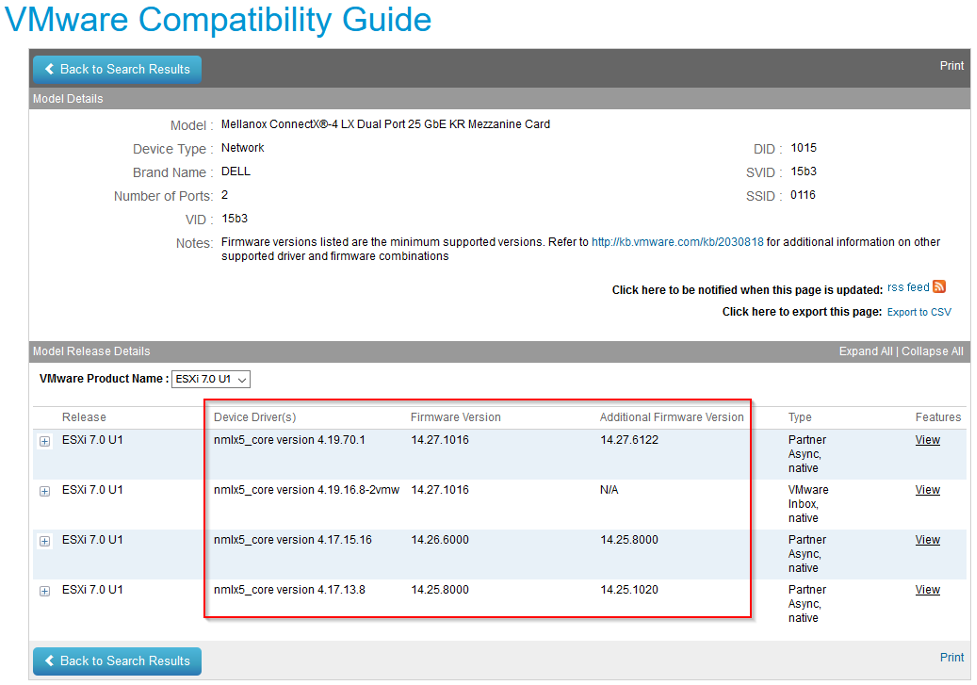Image resolution: width=977 pixels, height=685 pixels.
Task: Click the SSID value 0116
Action: pyautogui.click(x=803, y=195)
